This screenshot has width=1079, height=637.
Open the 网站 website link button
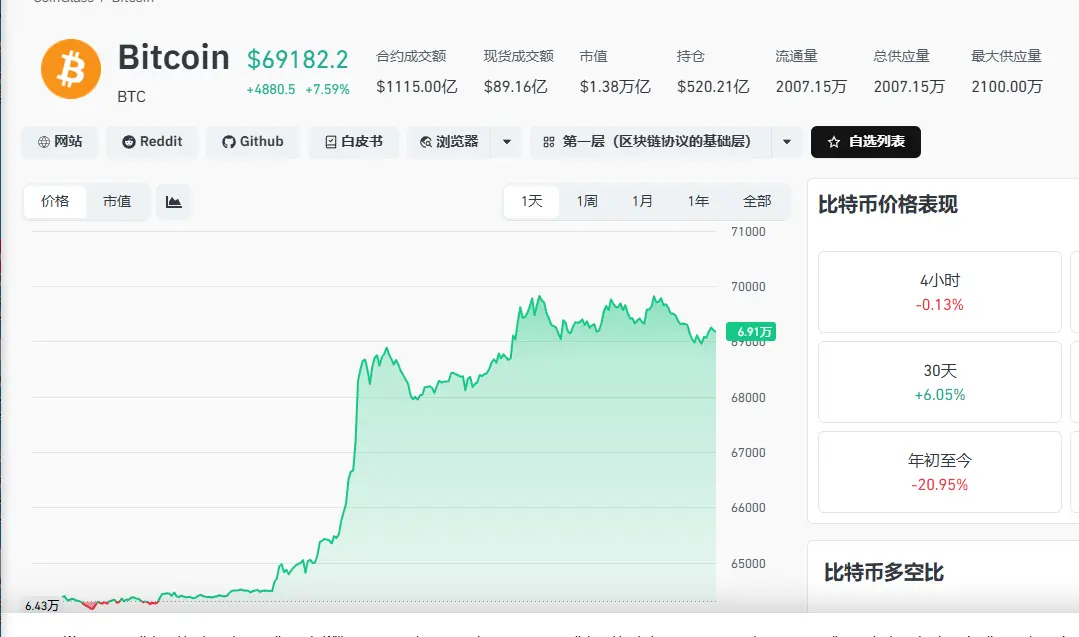click(60, 142)
